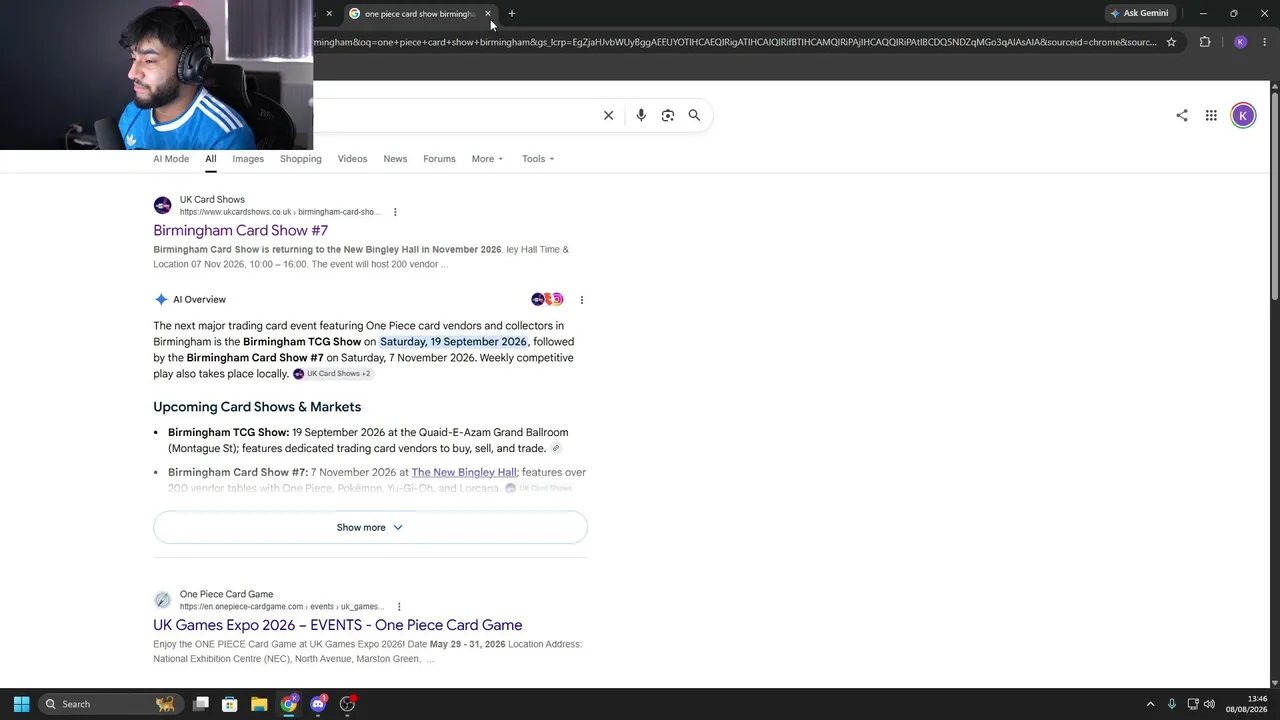Open the Windows Start menu
1280x720 pixels.
[21, 704]
